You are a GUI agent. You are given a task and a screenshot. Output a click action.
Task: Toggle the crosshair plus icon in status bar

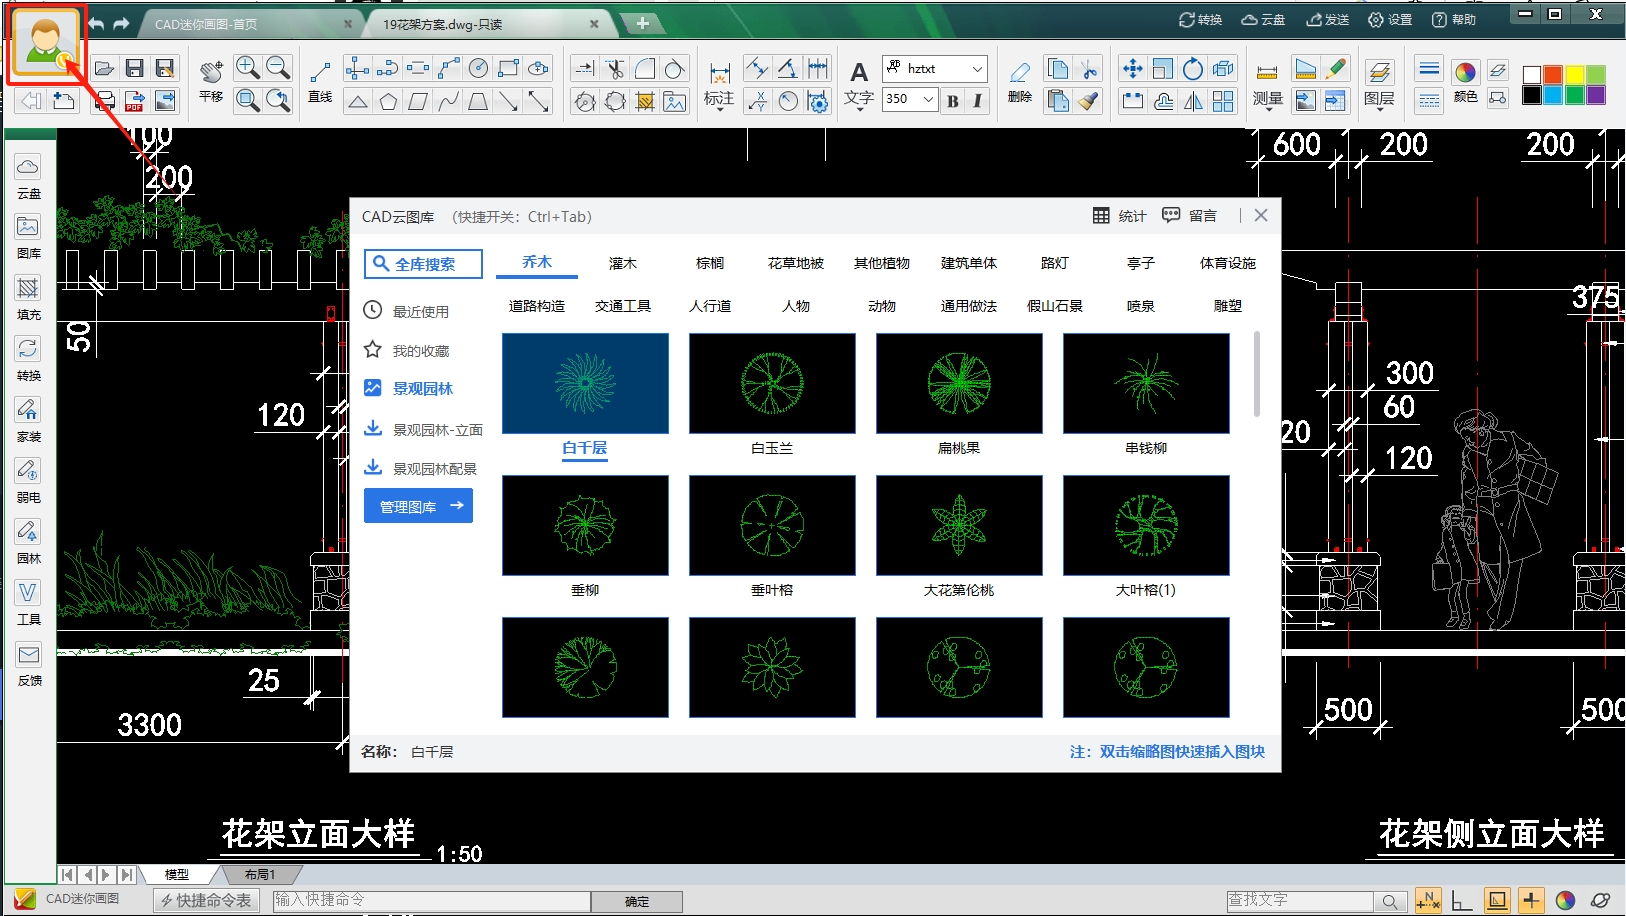pyautogui.click(x=1531, y=901)
